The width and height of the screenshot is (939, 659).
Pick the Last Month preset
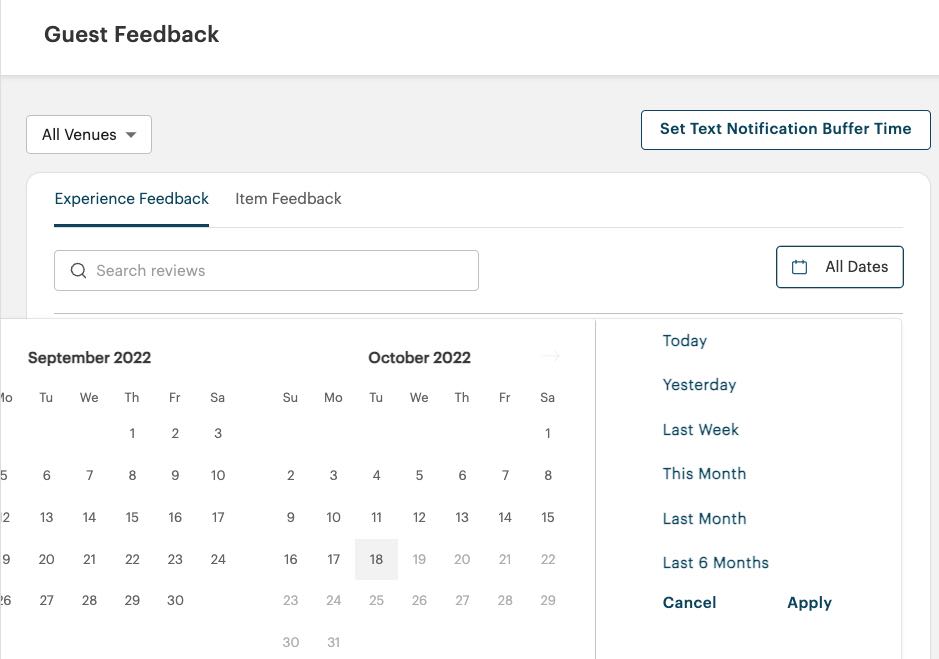[704, 519]
